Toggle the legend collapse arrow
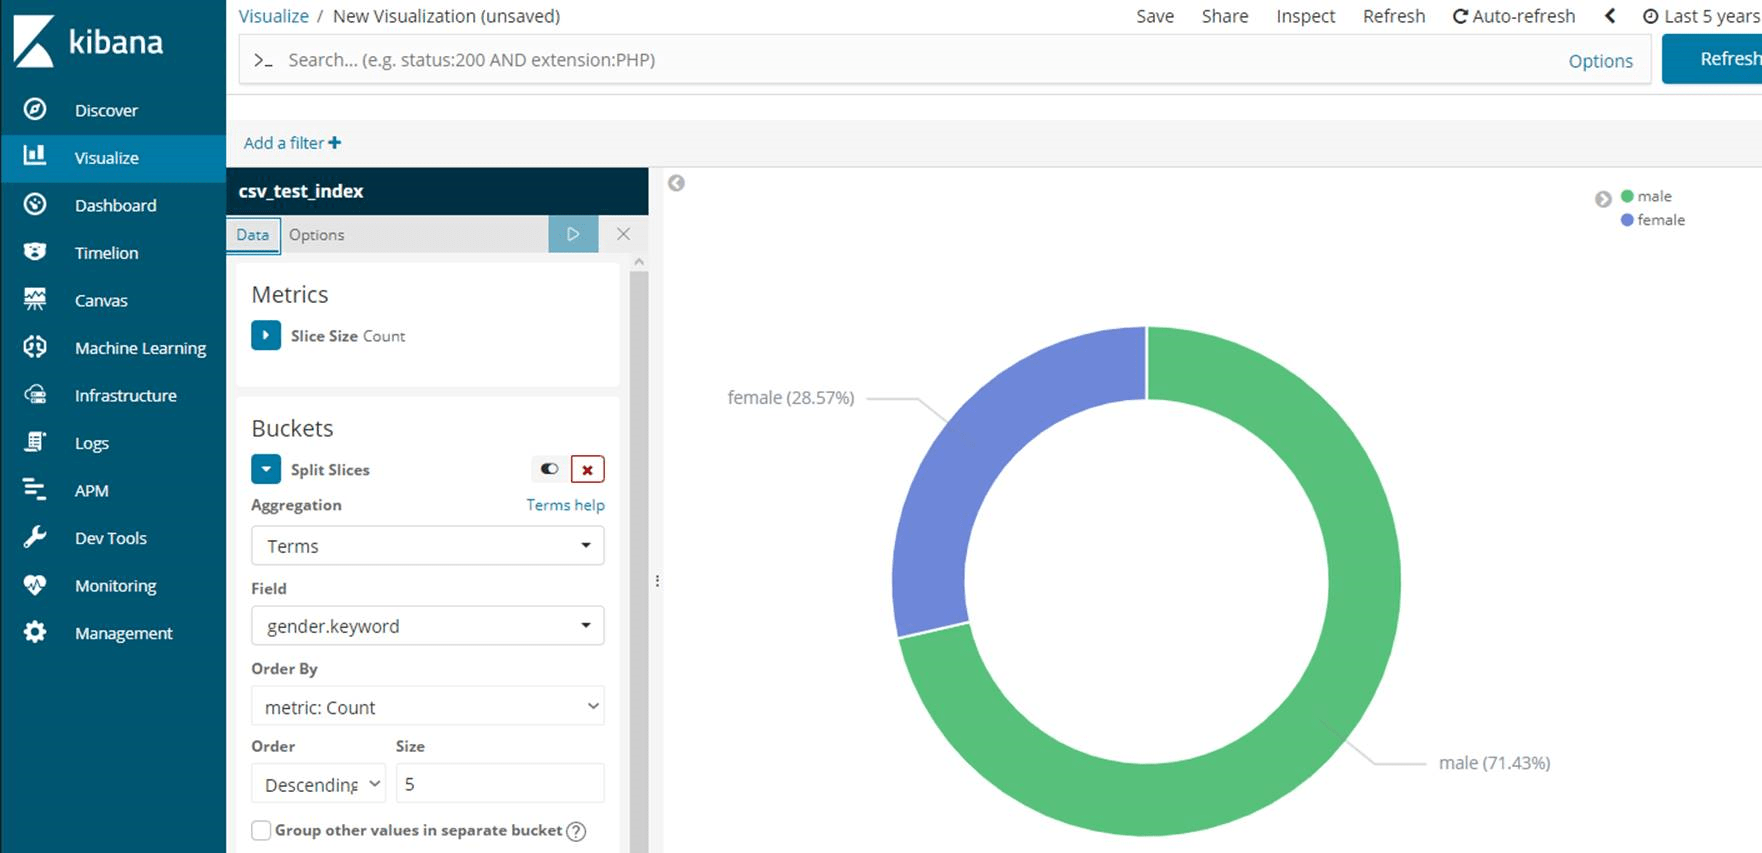 click(x=1603, y=199)
